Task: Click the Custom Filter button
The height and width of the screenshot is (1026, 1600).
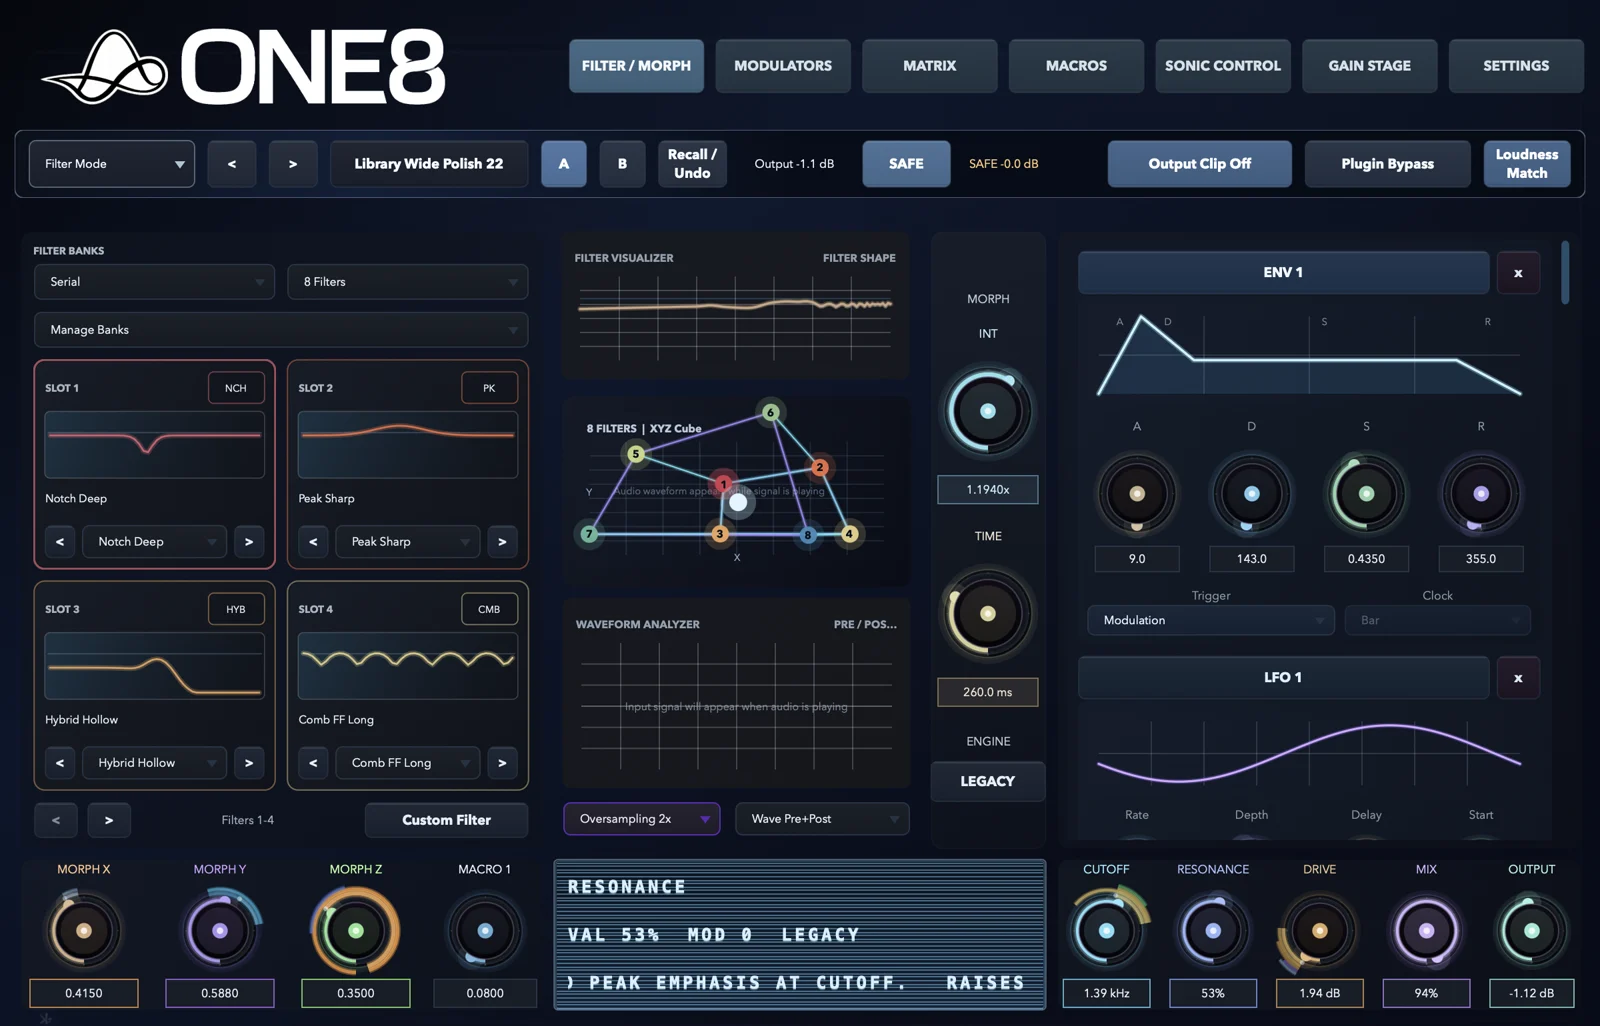Action: pos(446,820)
